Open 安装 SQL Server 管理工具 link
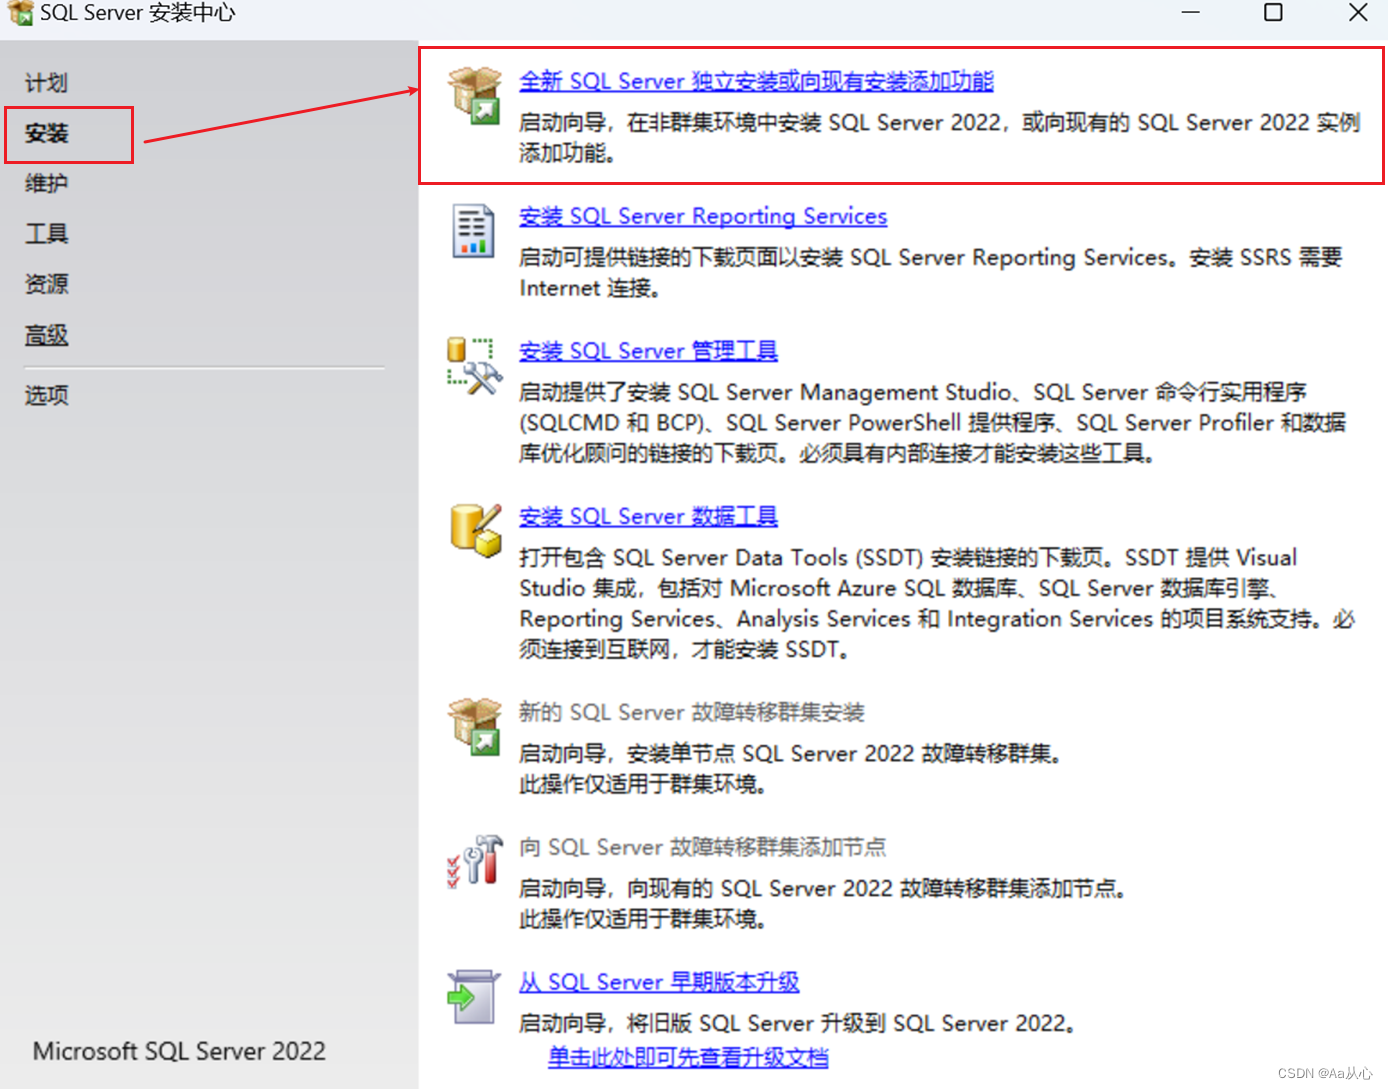Image resolution: width=1388 pixels, height=1089 pixels. tap(648, 351)
